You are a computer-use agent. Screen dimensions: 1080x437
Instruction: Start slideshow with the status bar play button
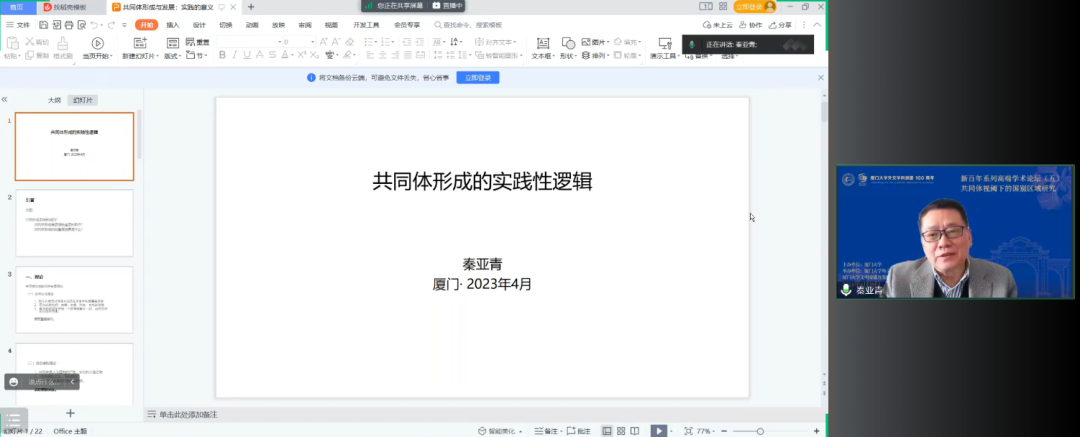click(x=659, y=431)
